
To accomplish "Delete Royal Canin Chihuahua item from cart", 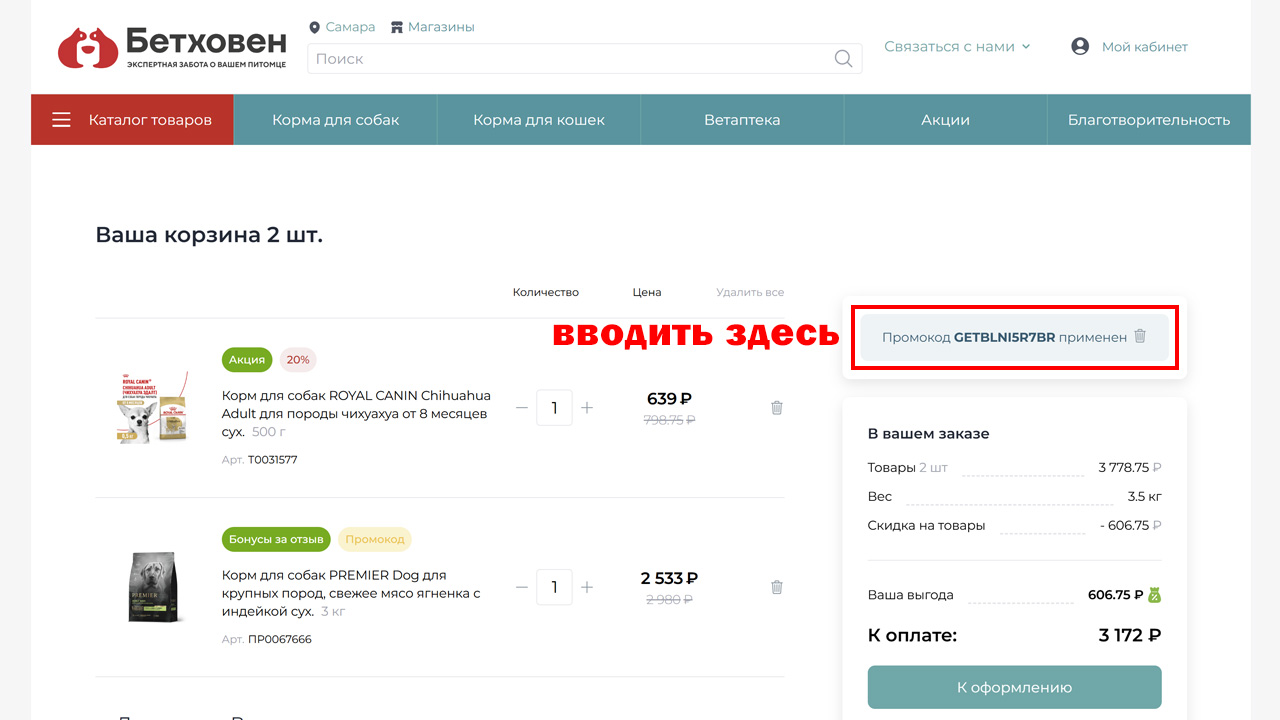I will click(777, 408).
